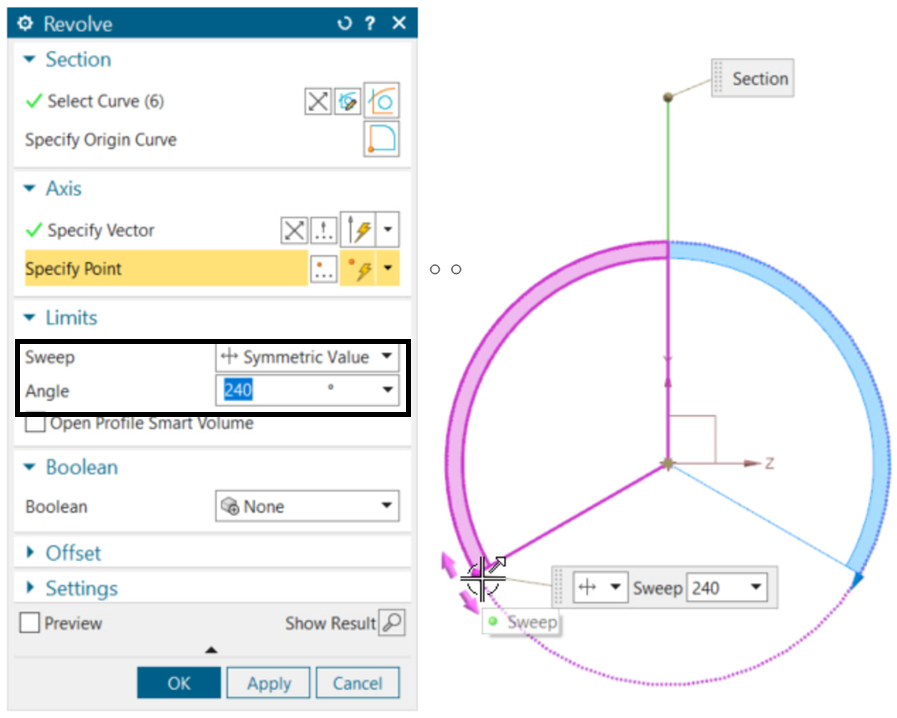Click the Apply button

pos(269,683)
